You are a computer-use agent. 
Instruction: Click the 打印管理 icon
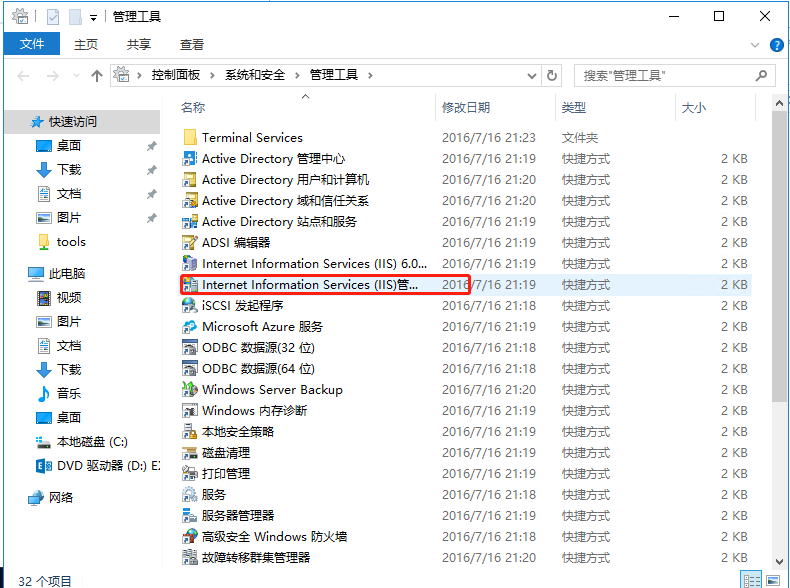[x=190, y=474]
